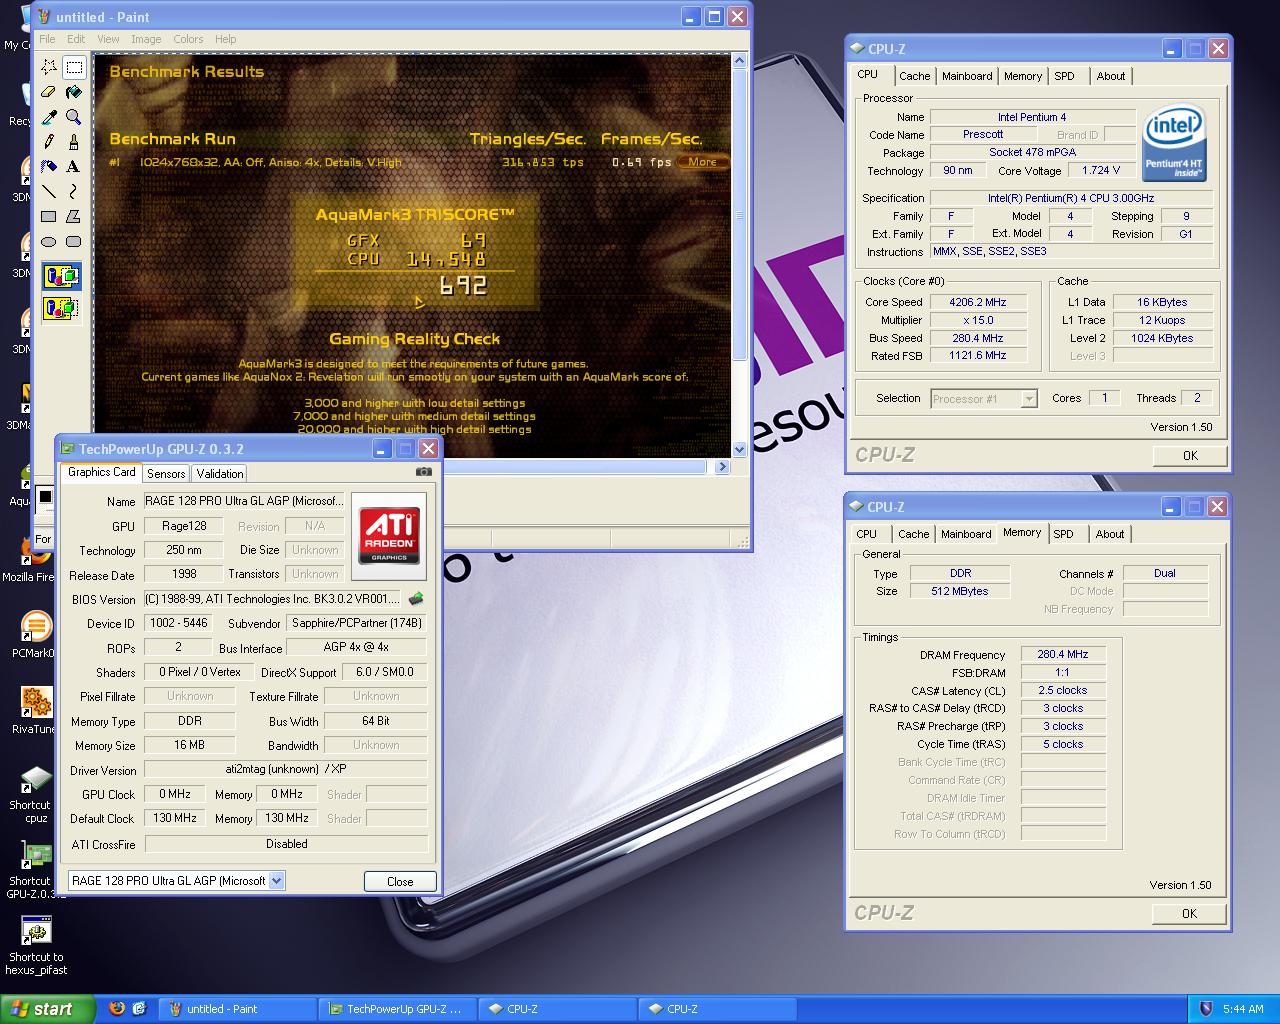This screenshot has height=1024, width=1280.
Task: Click Paint vertical scrollbar down arrow
Action: (740, 450)
